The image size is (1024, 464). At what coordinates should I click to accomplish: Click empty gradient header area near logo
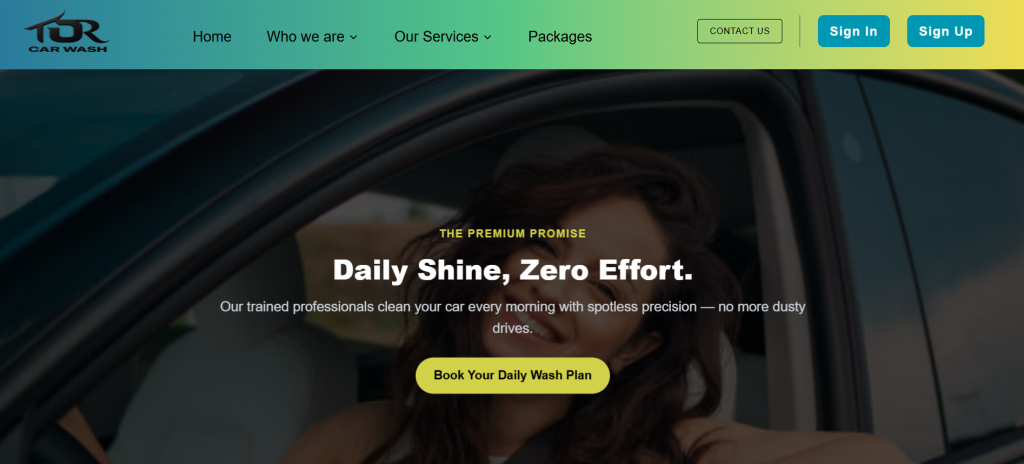point(147,34)
